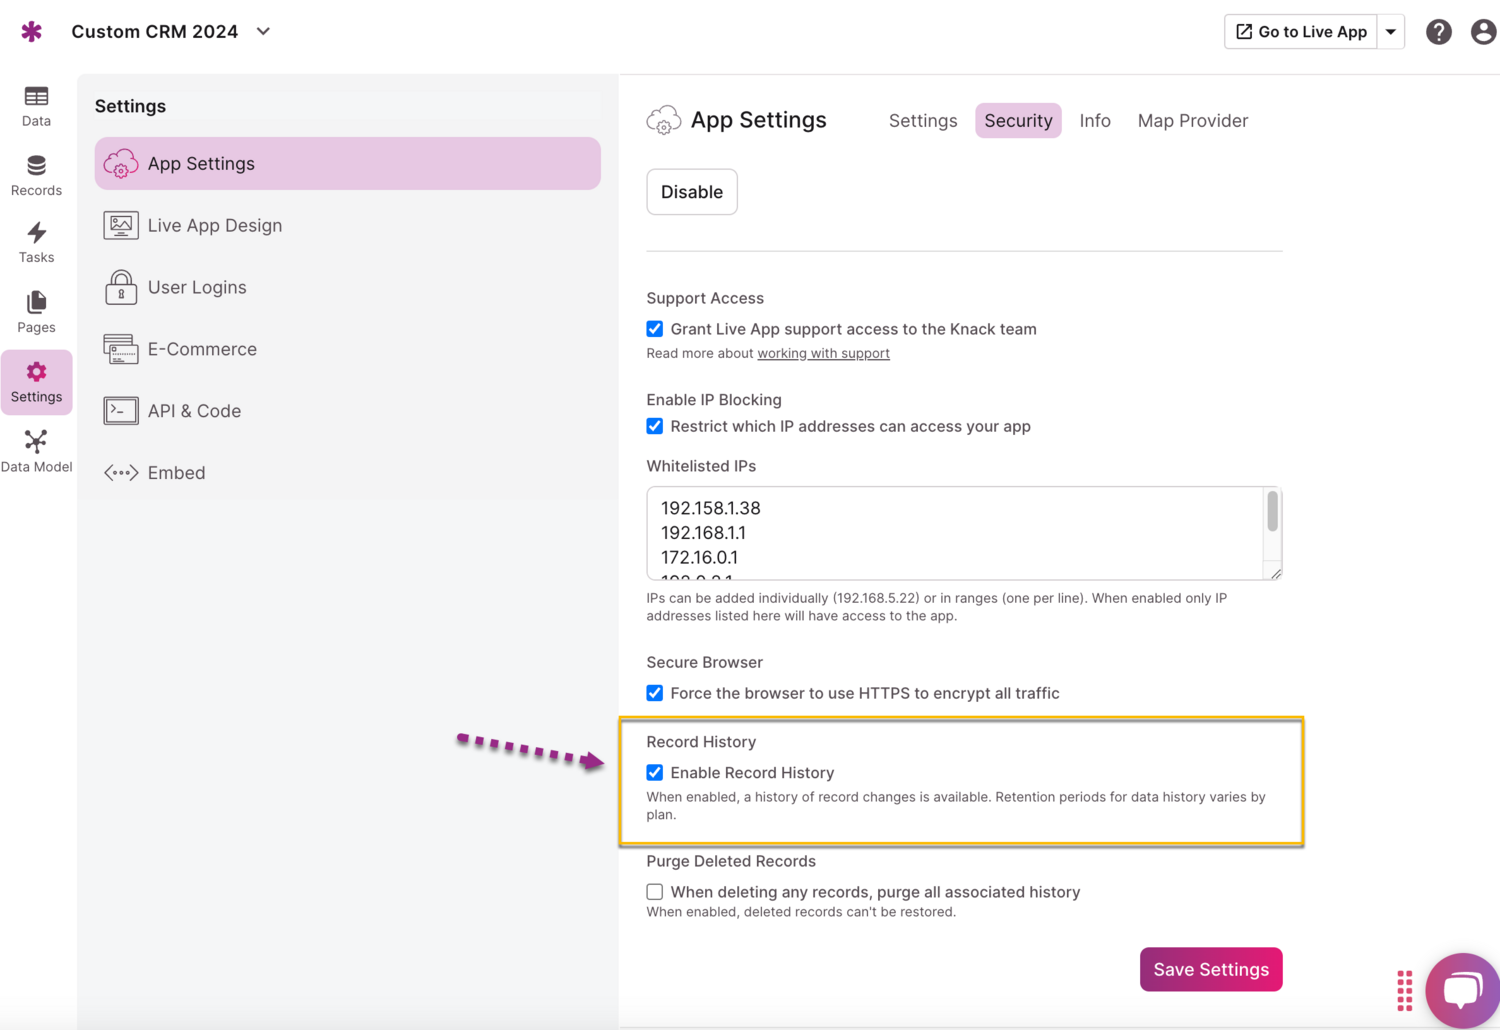
Task: Toggle Enable Record History checkbox
Action: tap(655, 773)
